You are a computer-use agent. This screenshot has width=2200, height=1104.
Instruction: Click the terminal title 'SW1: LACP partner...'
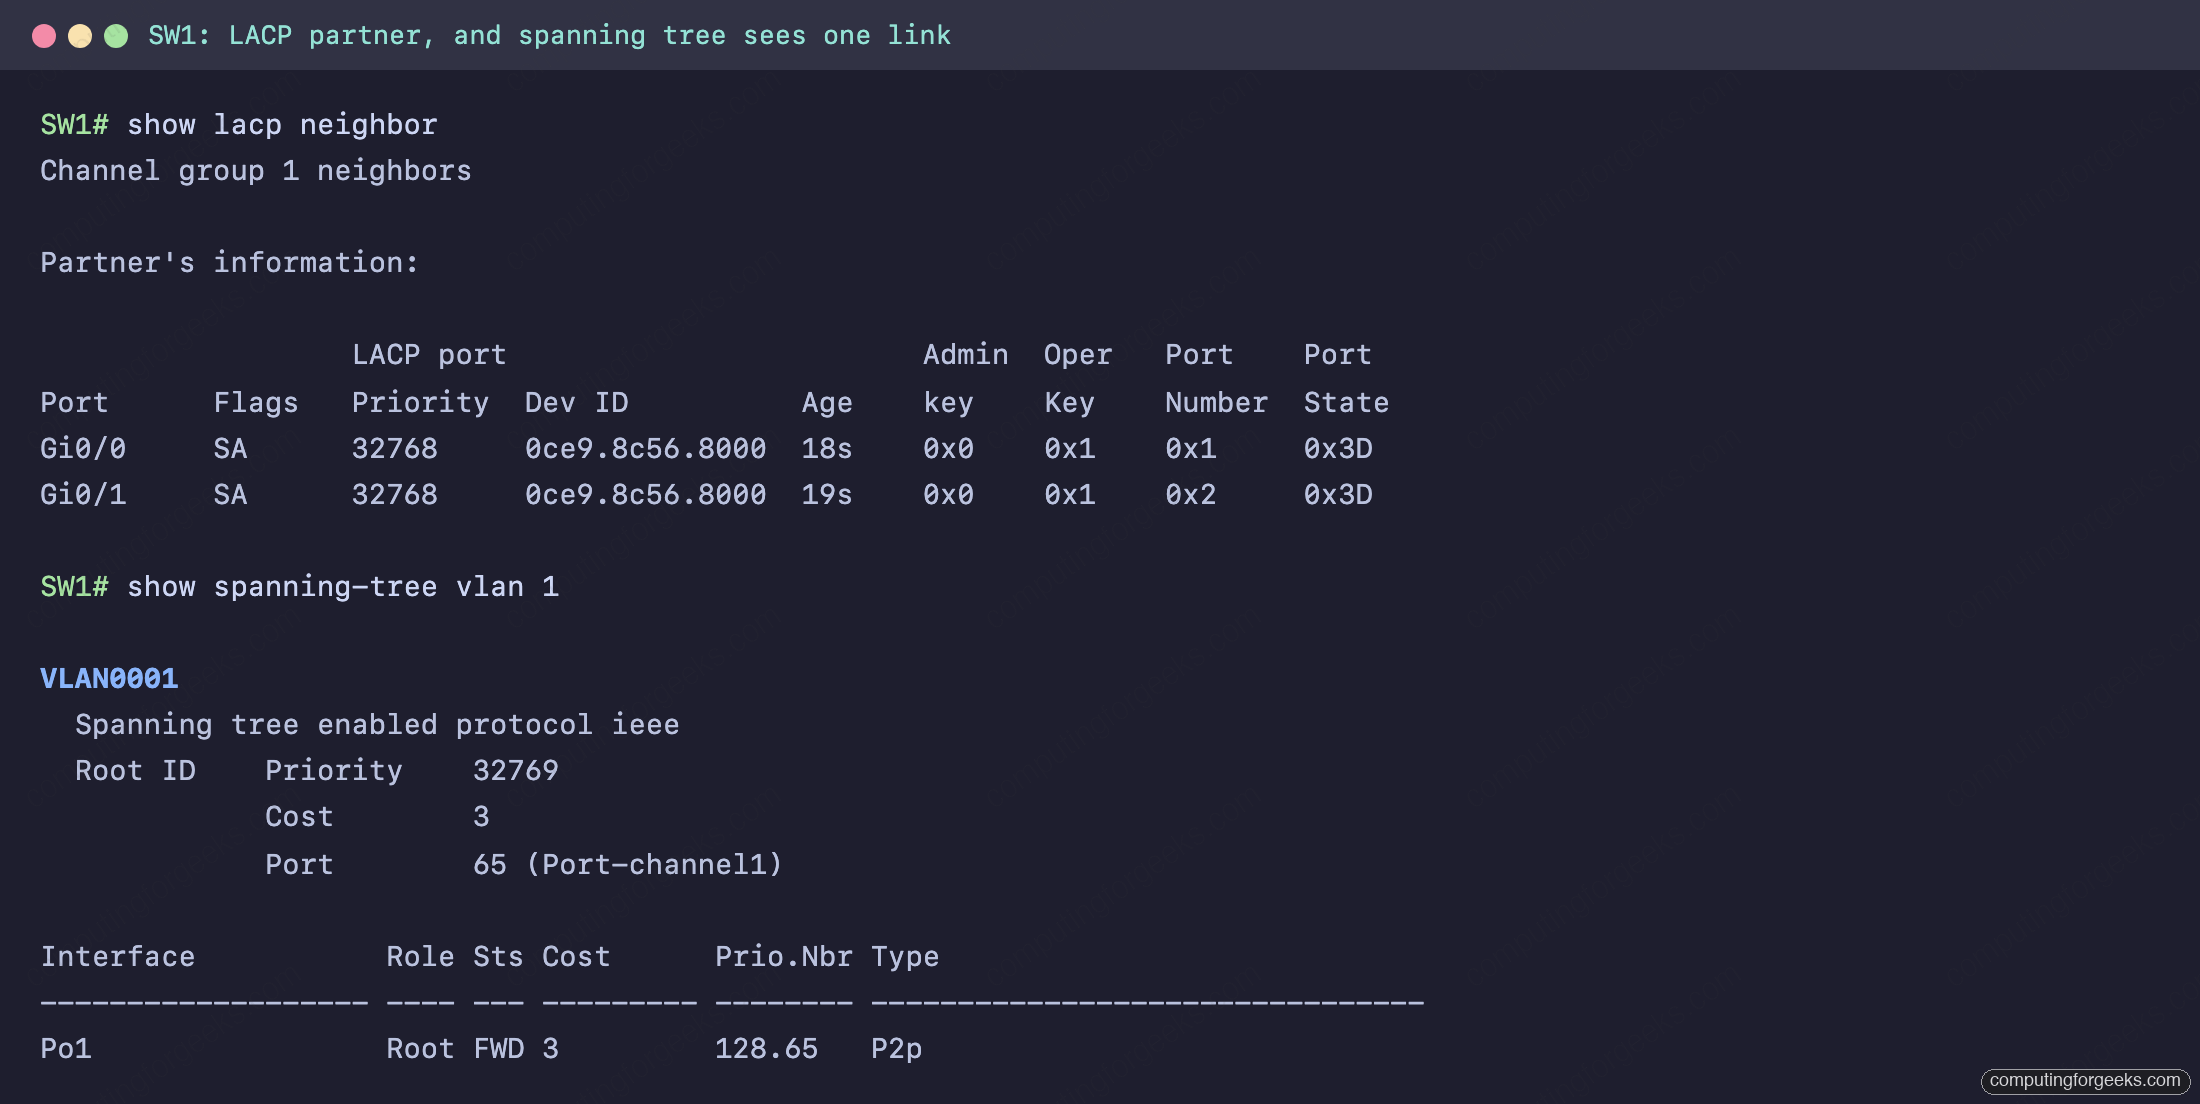point(549,36)
